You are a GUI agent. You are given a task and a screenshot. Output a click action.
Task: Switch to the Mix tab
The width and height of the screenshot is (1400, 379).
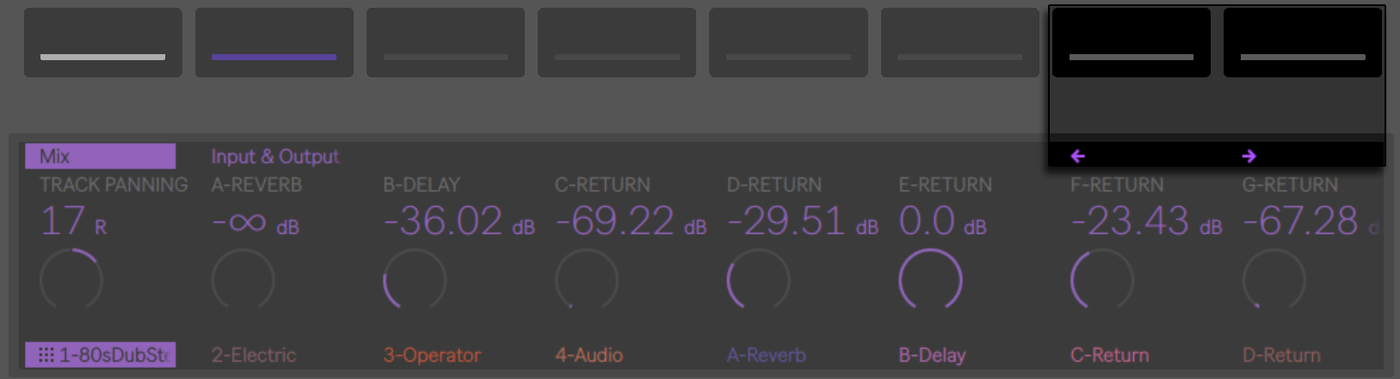point(100,156)
